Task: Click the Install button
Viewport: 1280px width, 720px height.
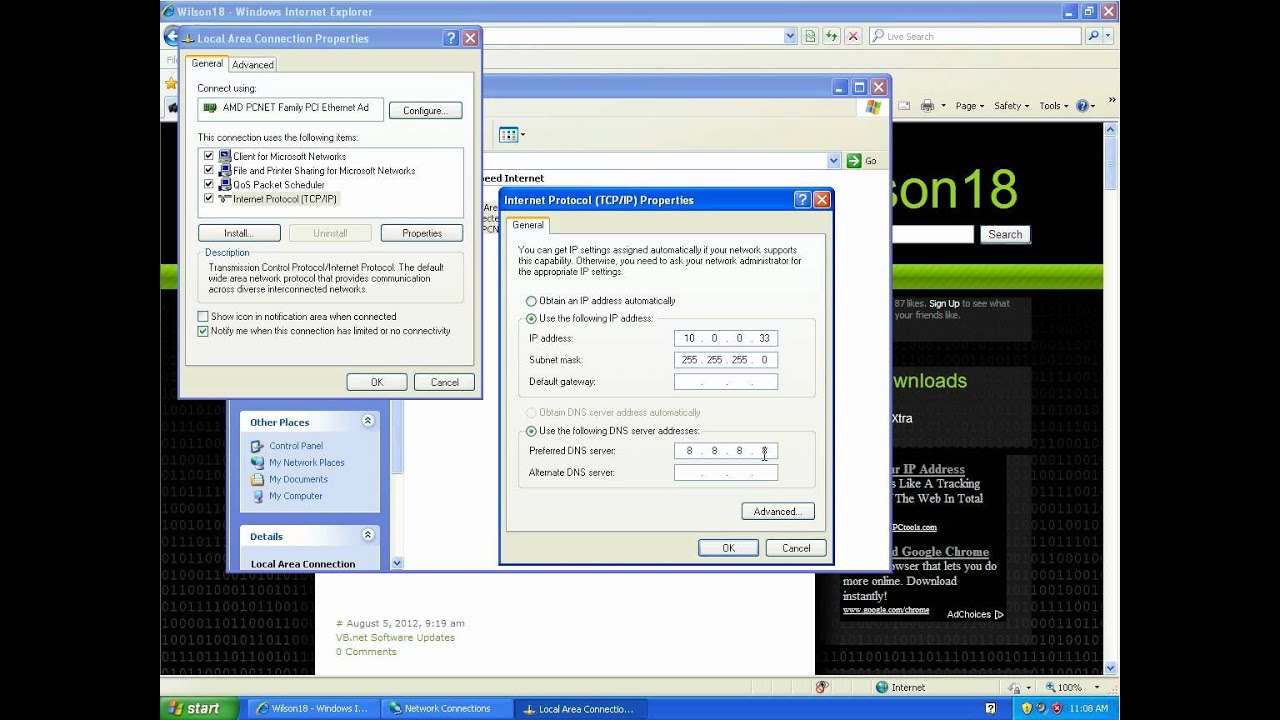Action: click(x=238, y=233)
